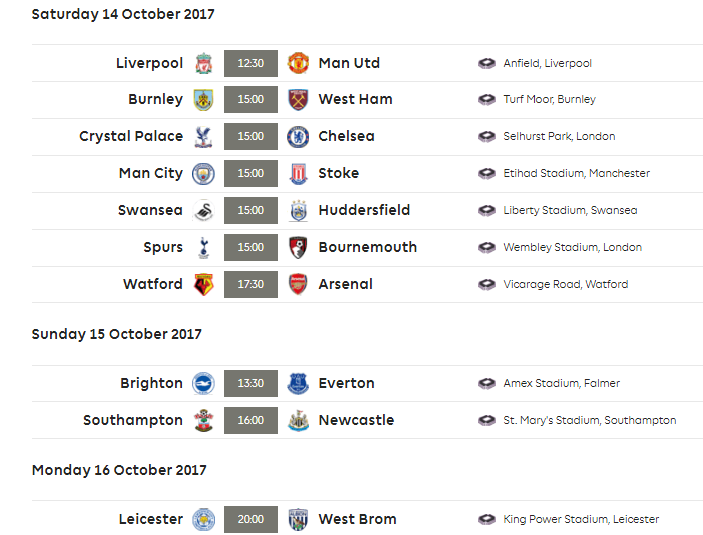Open the Huddersfield team link
The image size is (703, 535).
click(x=364, y=210)
